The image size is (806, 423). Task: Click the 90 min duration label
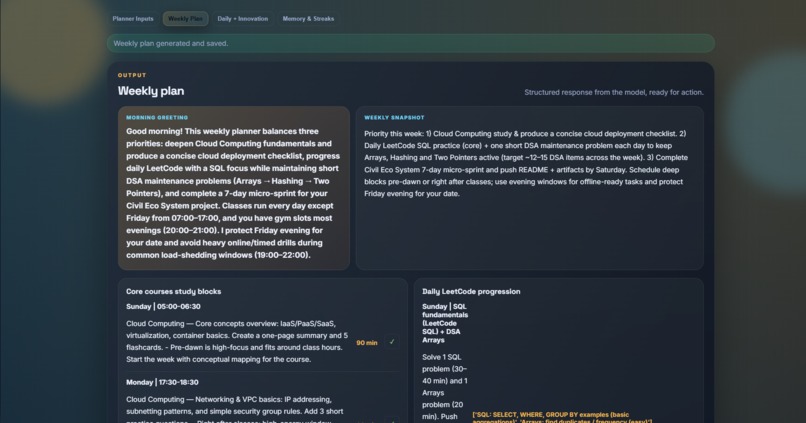[x=367, y=343]
